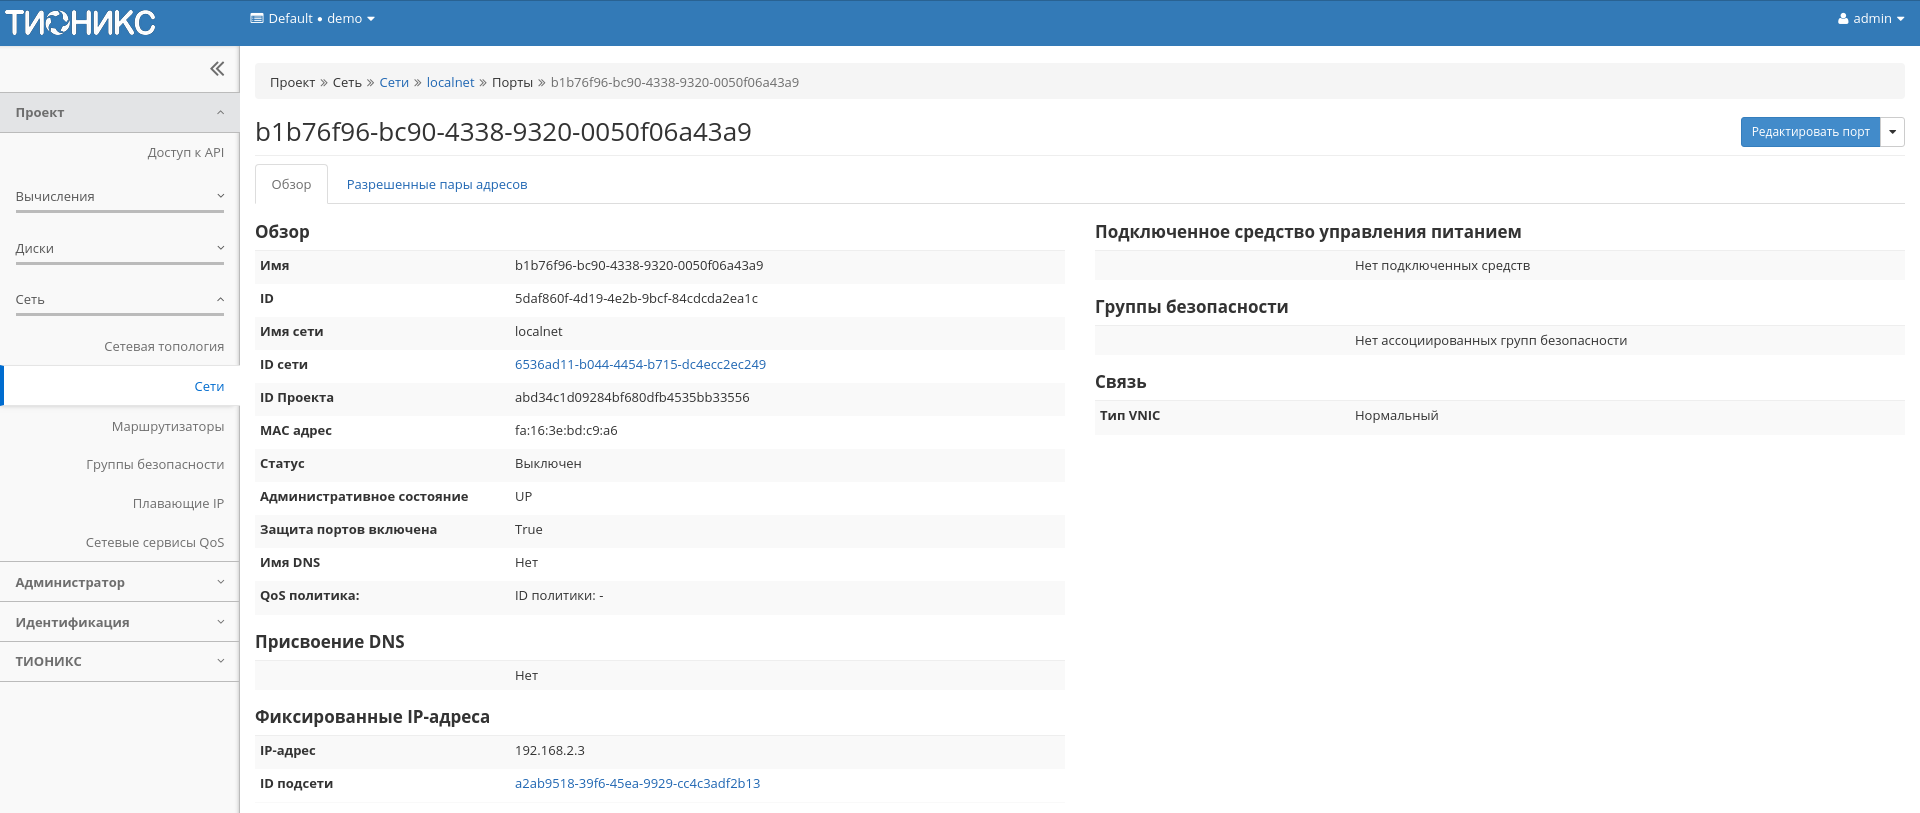Screen dimensions: 1920x813
Task: Expand the Администратор sidebar section
Action: point(120,583)
